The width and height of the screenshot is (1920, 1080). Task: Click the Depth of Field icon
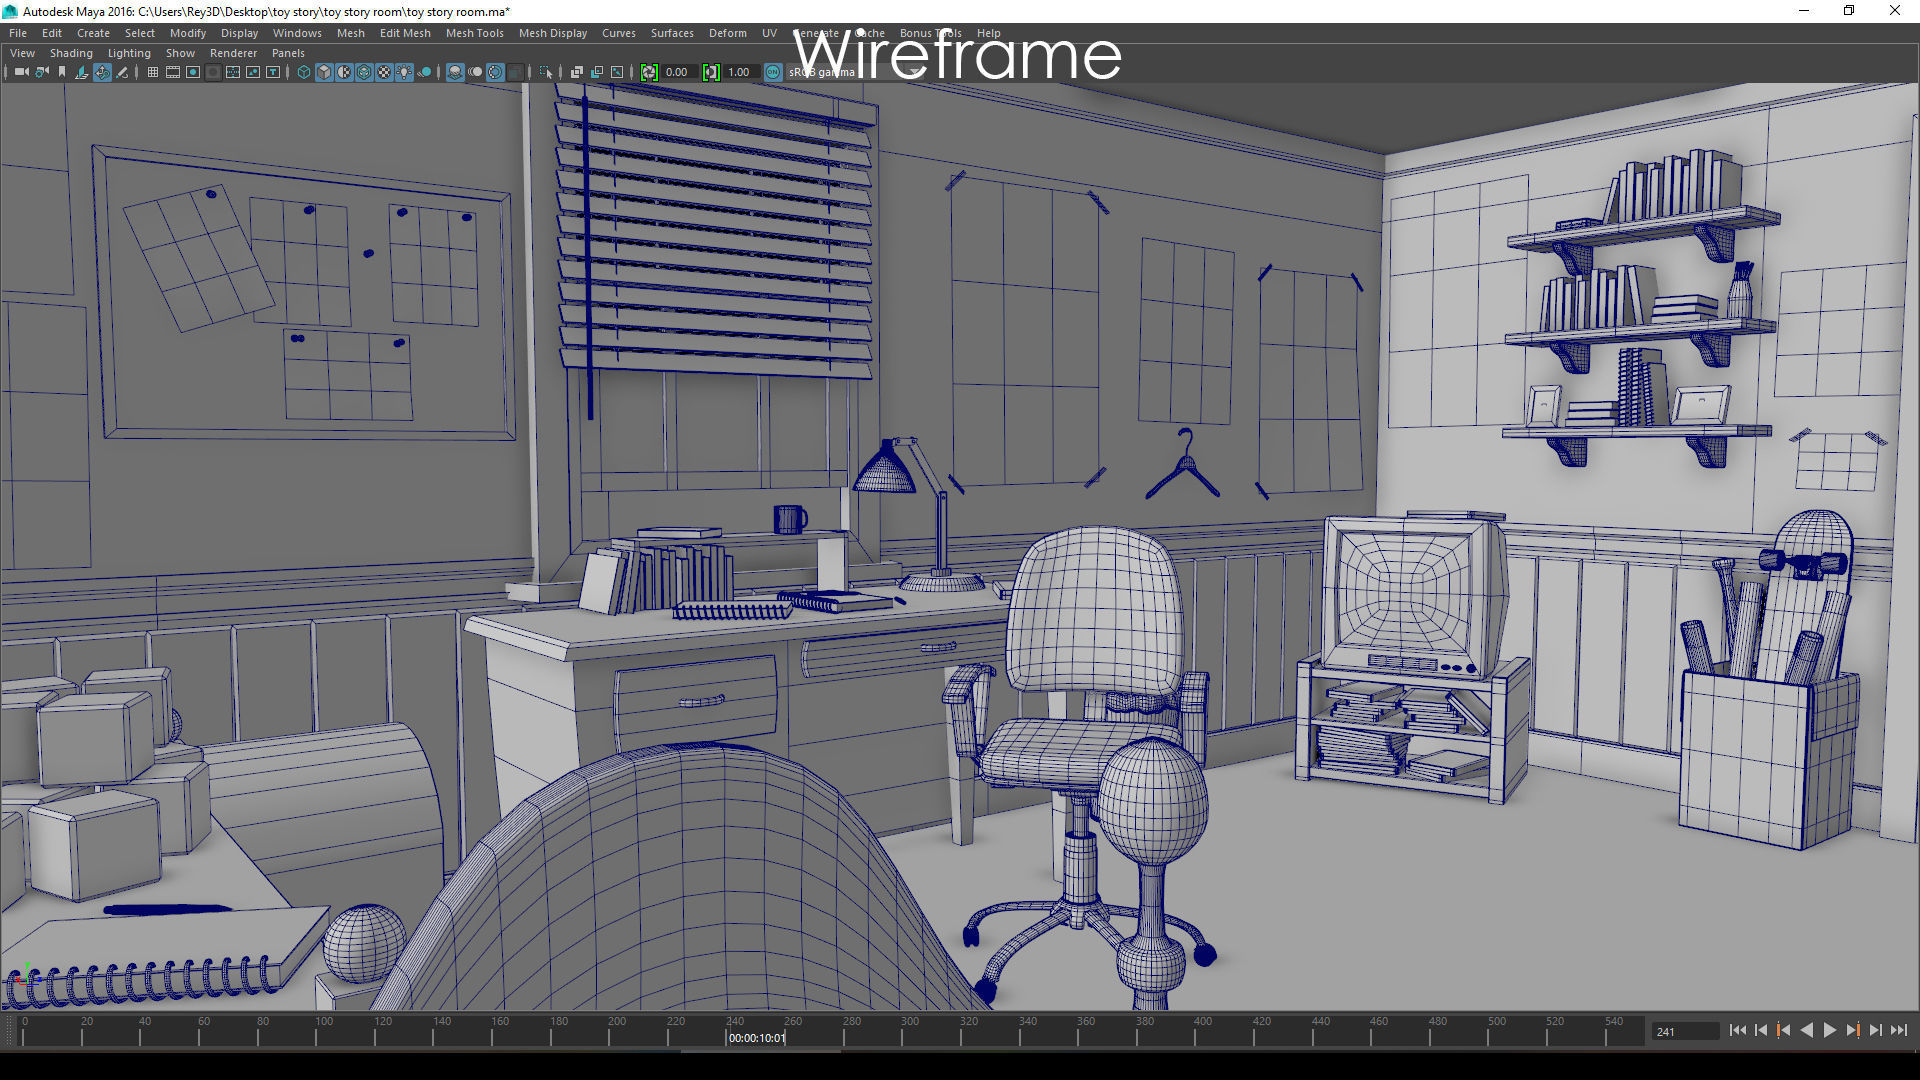(x=515, y=72)
